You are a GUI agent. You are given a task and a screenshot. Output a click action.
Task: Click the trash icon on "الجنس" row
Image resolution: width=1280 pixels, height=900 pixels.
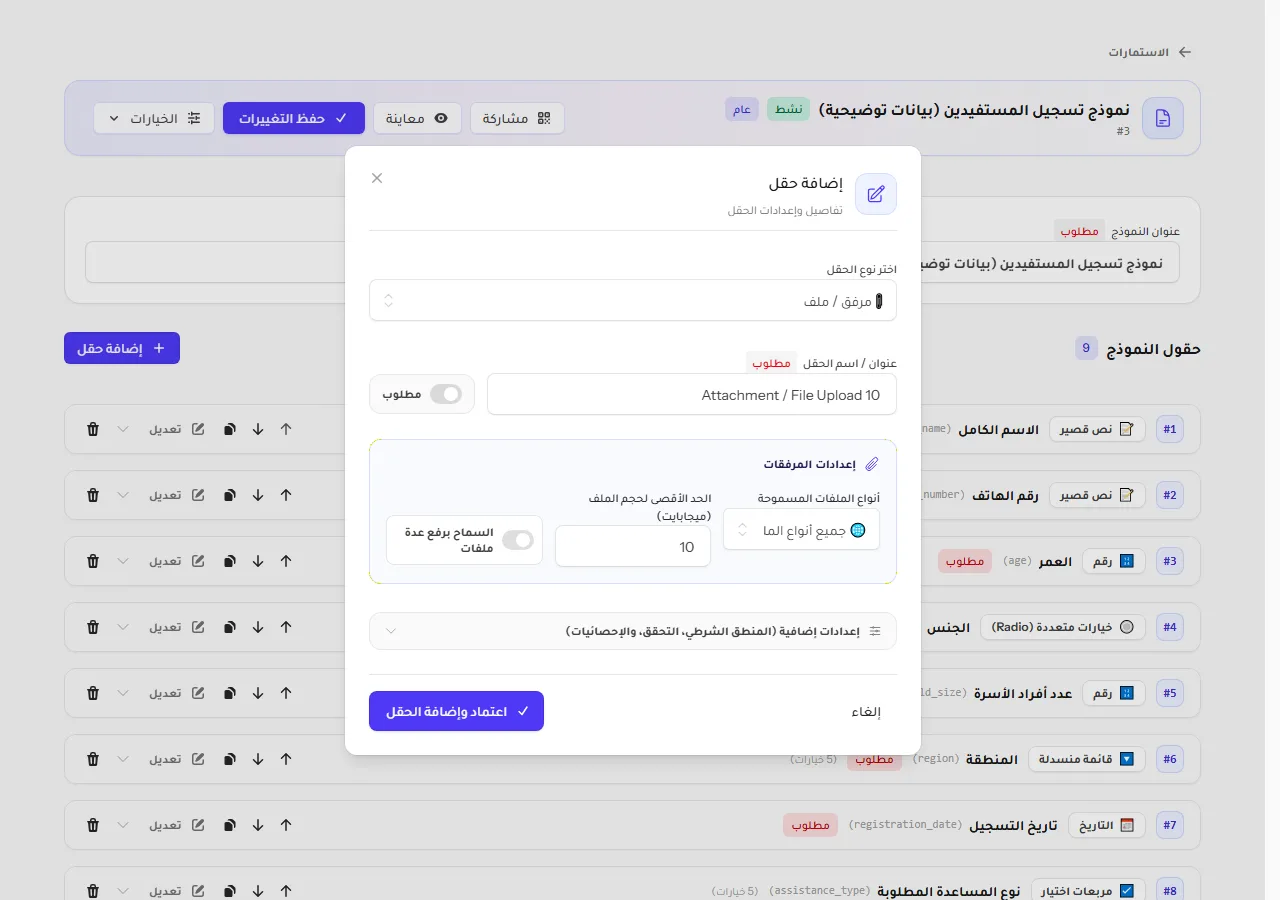93,627
